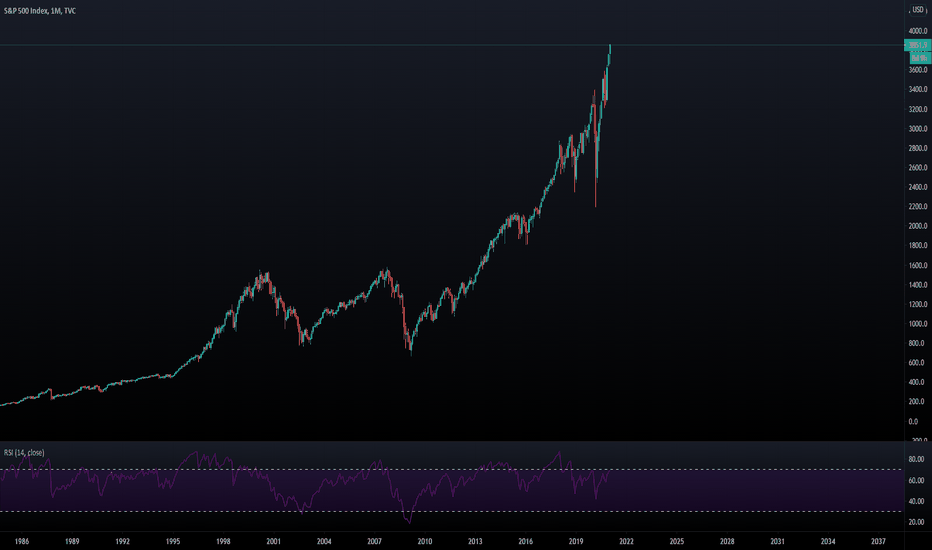Click the 3400.0 price scale label
The height and width of the screenshot is (550, 932).
[918, 89]
